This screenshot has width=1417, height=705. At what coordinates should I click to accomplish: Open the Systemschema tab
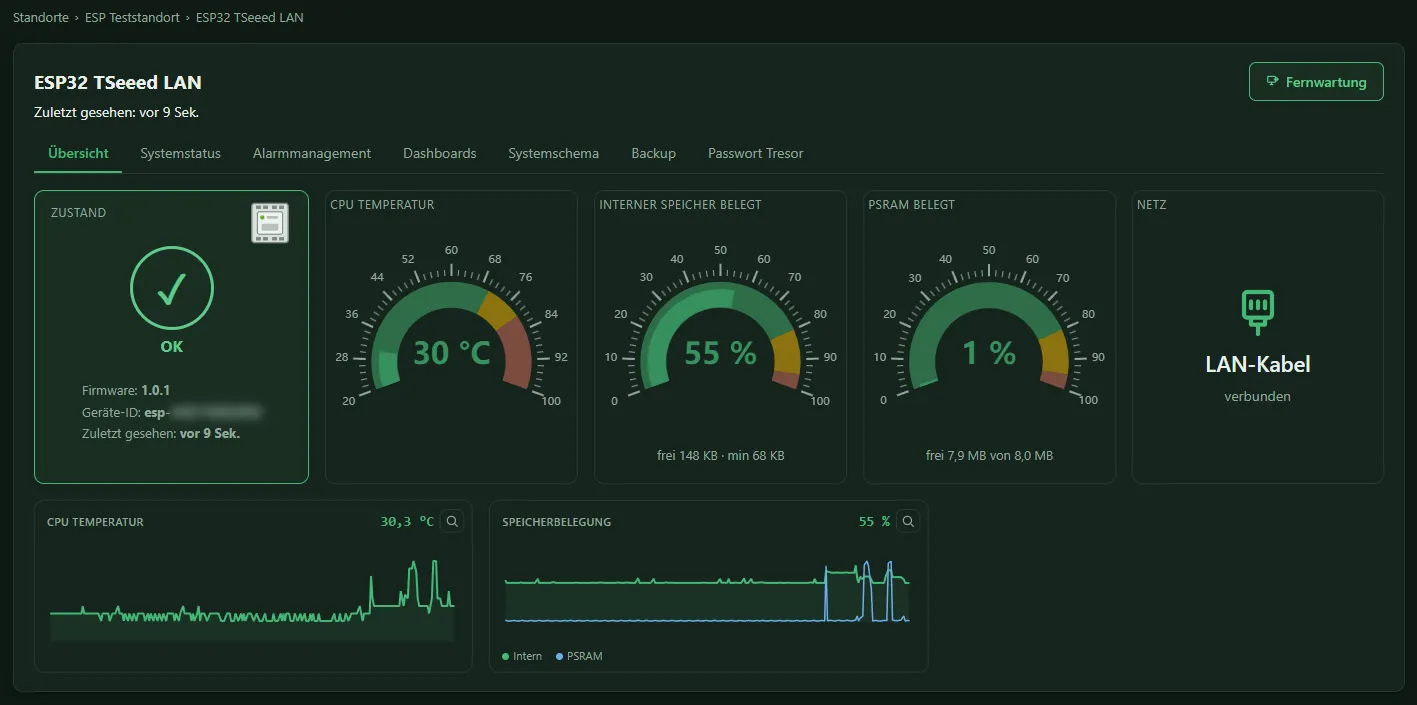[x=554, y=153]
